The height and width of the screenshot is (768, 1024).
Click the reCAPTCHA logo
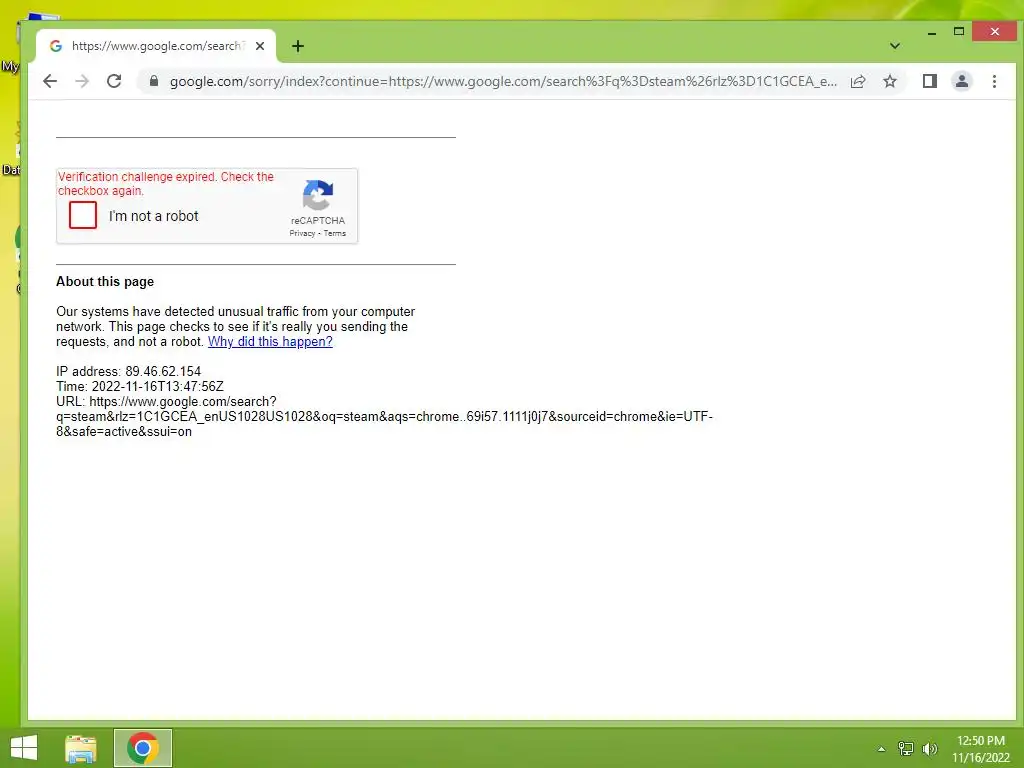(318, 195)
